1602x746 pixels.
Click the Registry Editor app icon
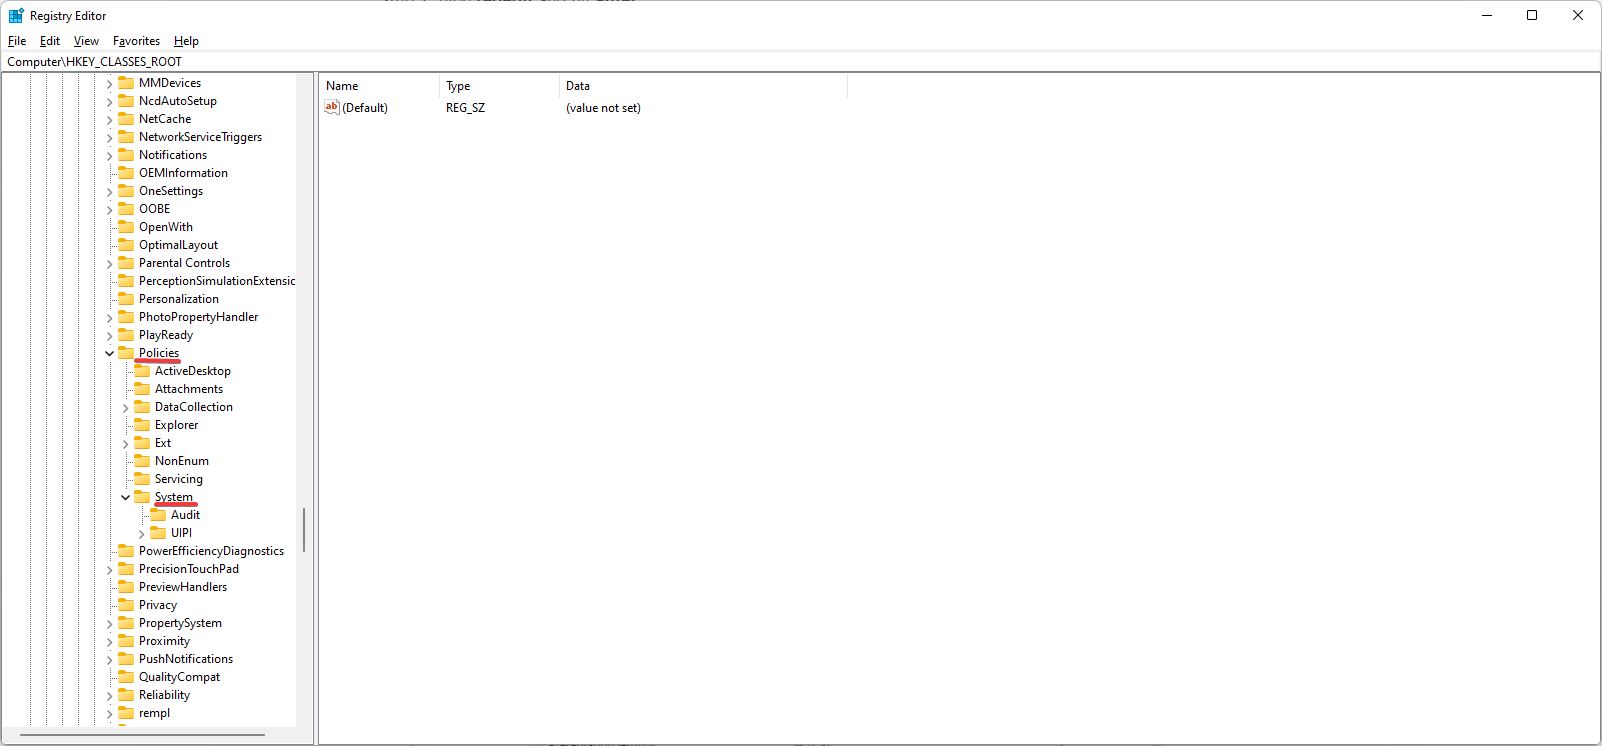point(16,16)
